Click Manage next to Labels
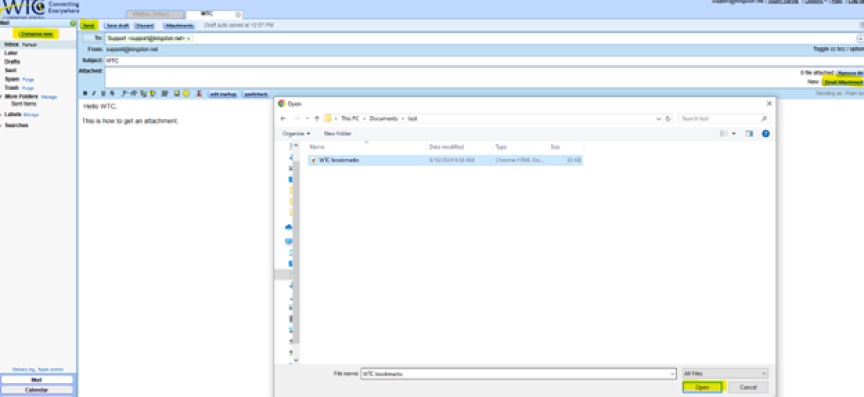Screen dimensions: 864x397 point(31,115)
